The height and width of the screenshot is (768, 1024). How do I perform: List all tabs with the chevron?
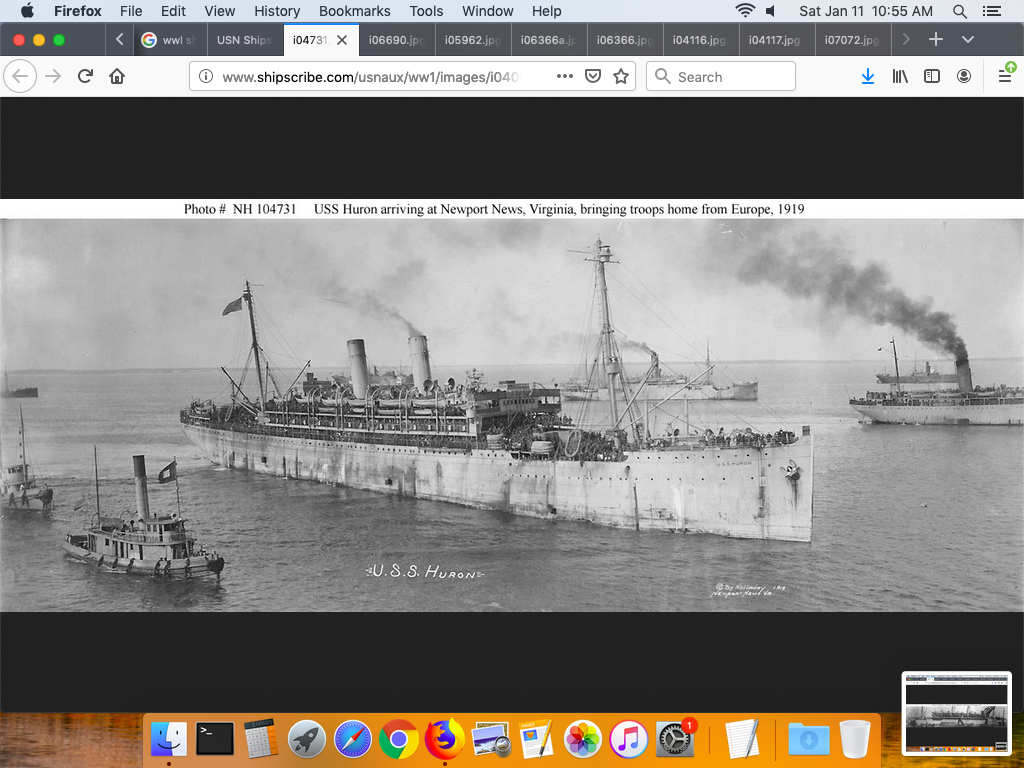967,40
